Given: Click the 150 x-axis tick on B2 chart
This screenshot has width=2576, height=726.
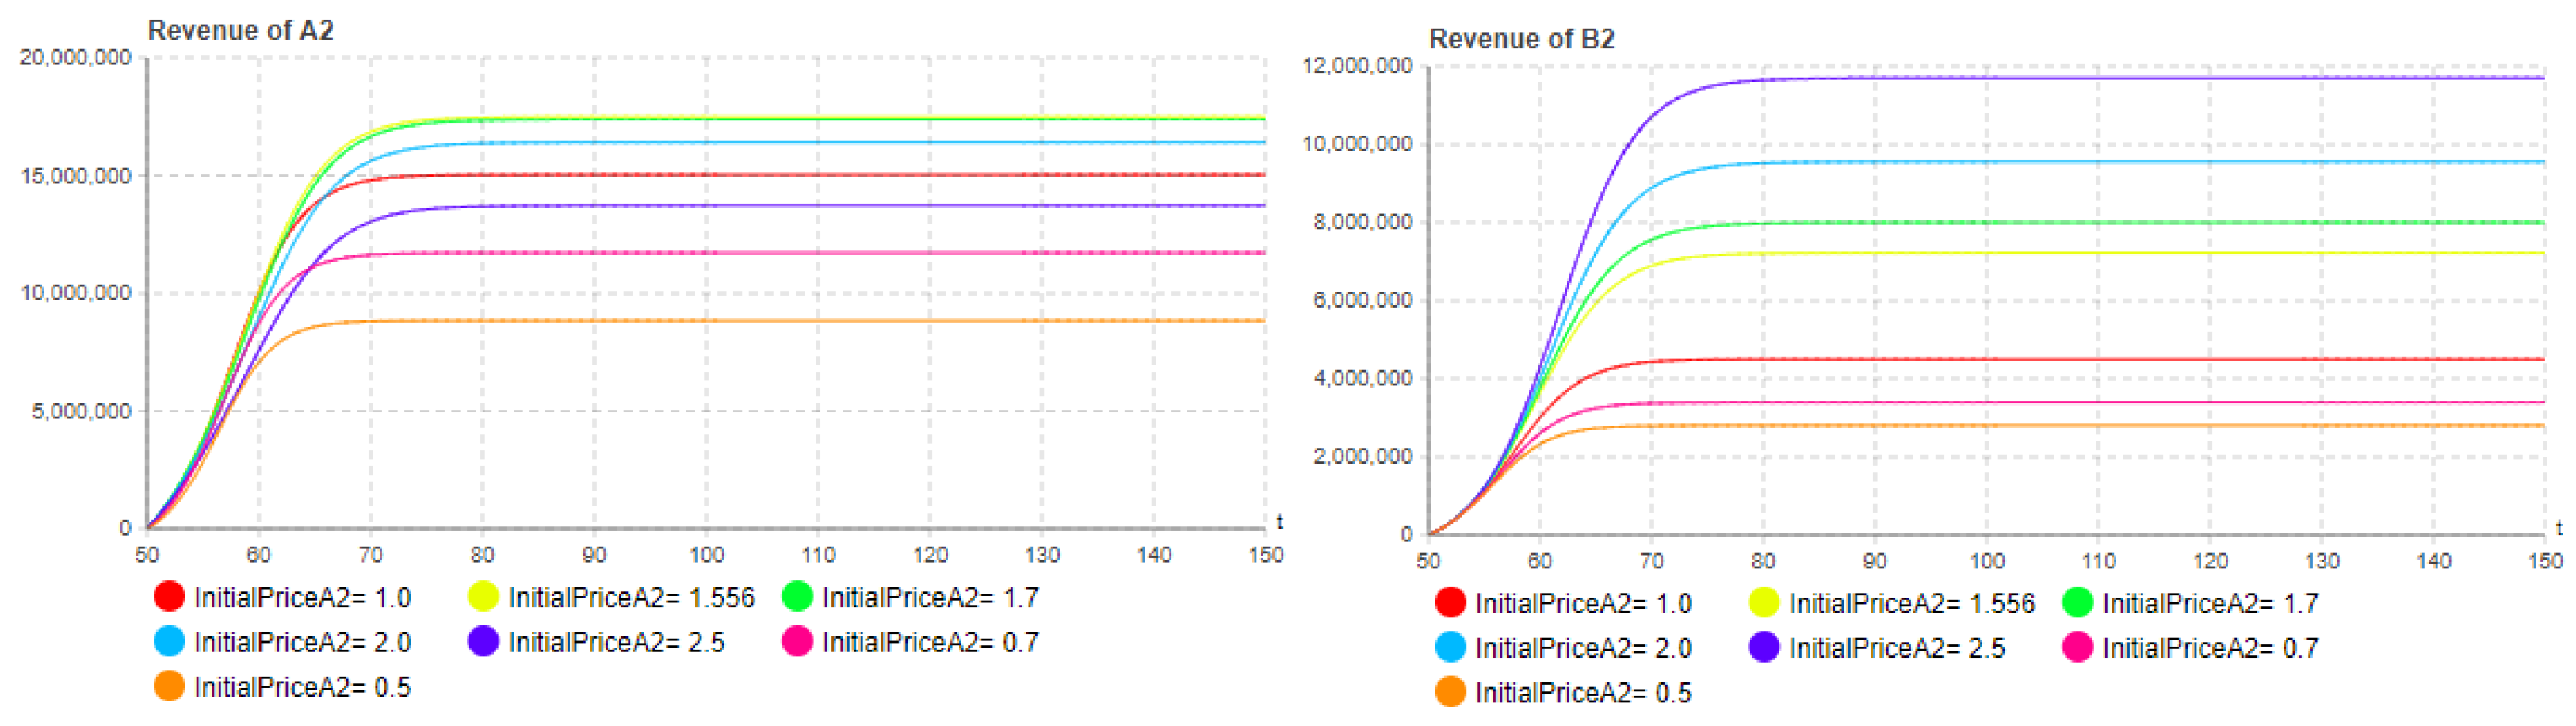Looking at the screenshot, I should (2545, 561).
